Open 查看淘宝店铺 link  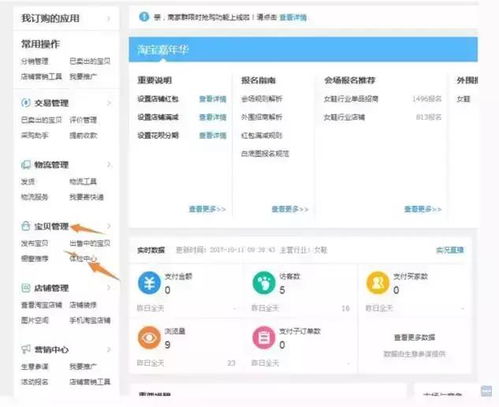[x=41, y=305]
